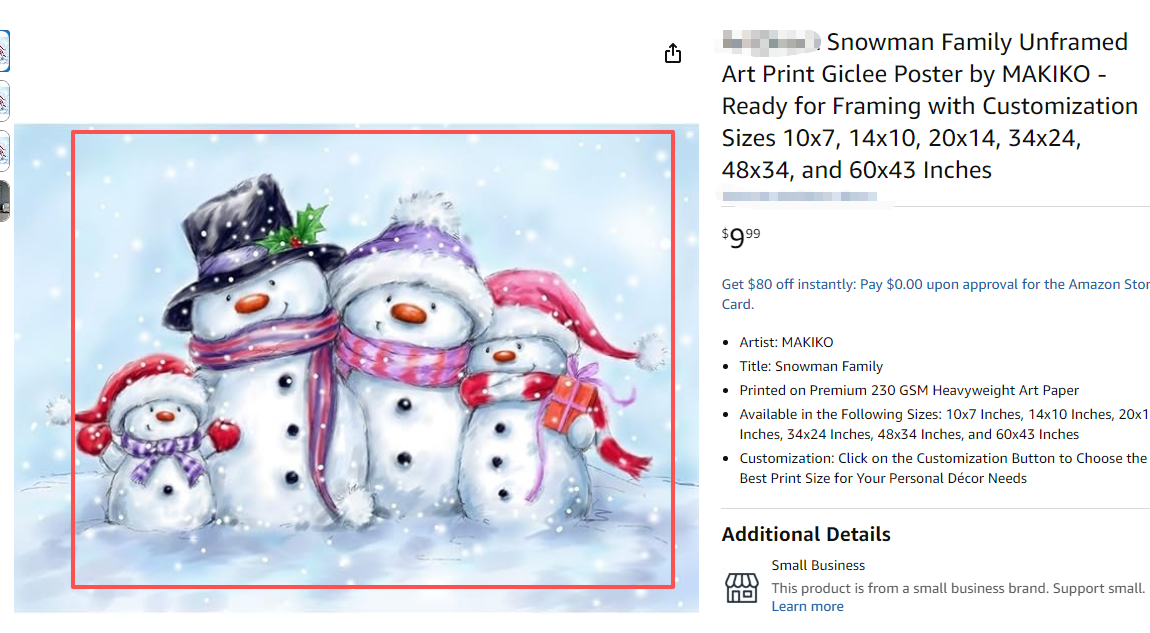The width and height of the screenshot is (1150, 633).
Task: Click the 'Title: Snowman Family' bullet
Action: click(811, 366)
